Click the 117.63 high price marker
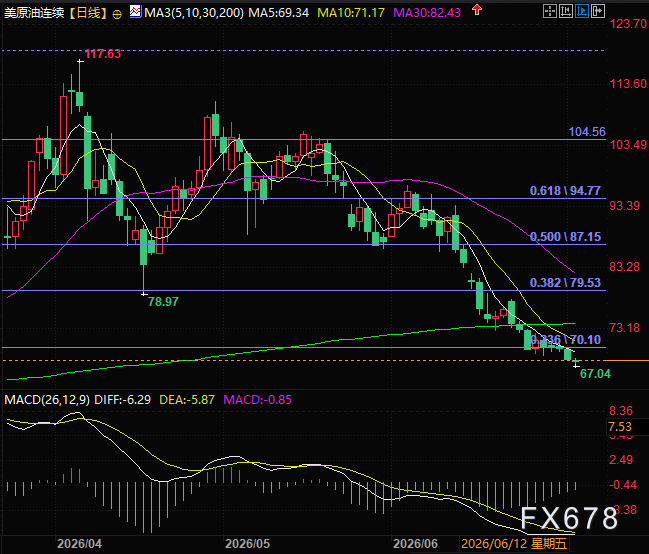This screenshot has height=554, width=649. tap(103, 54)
